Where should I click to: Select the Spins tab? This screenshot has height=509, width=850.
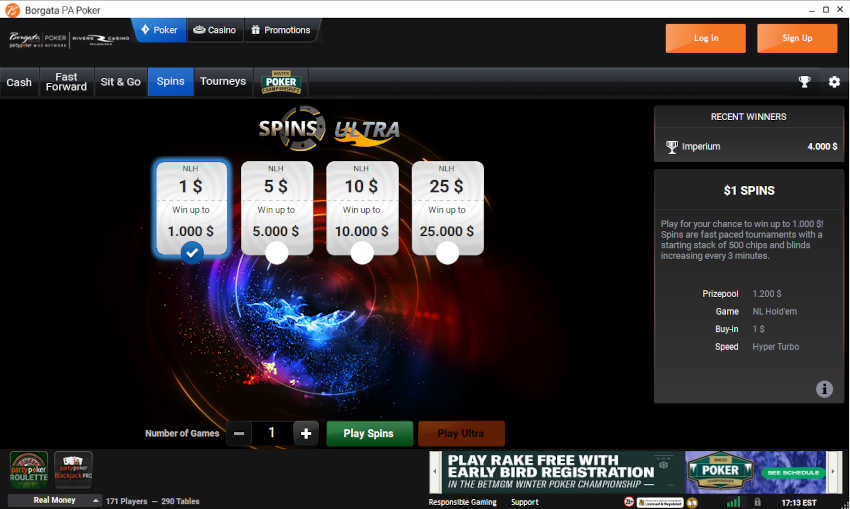coord(170,82)
